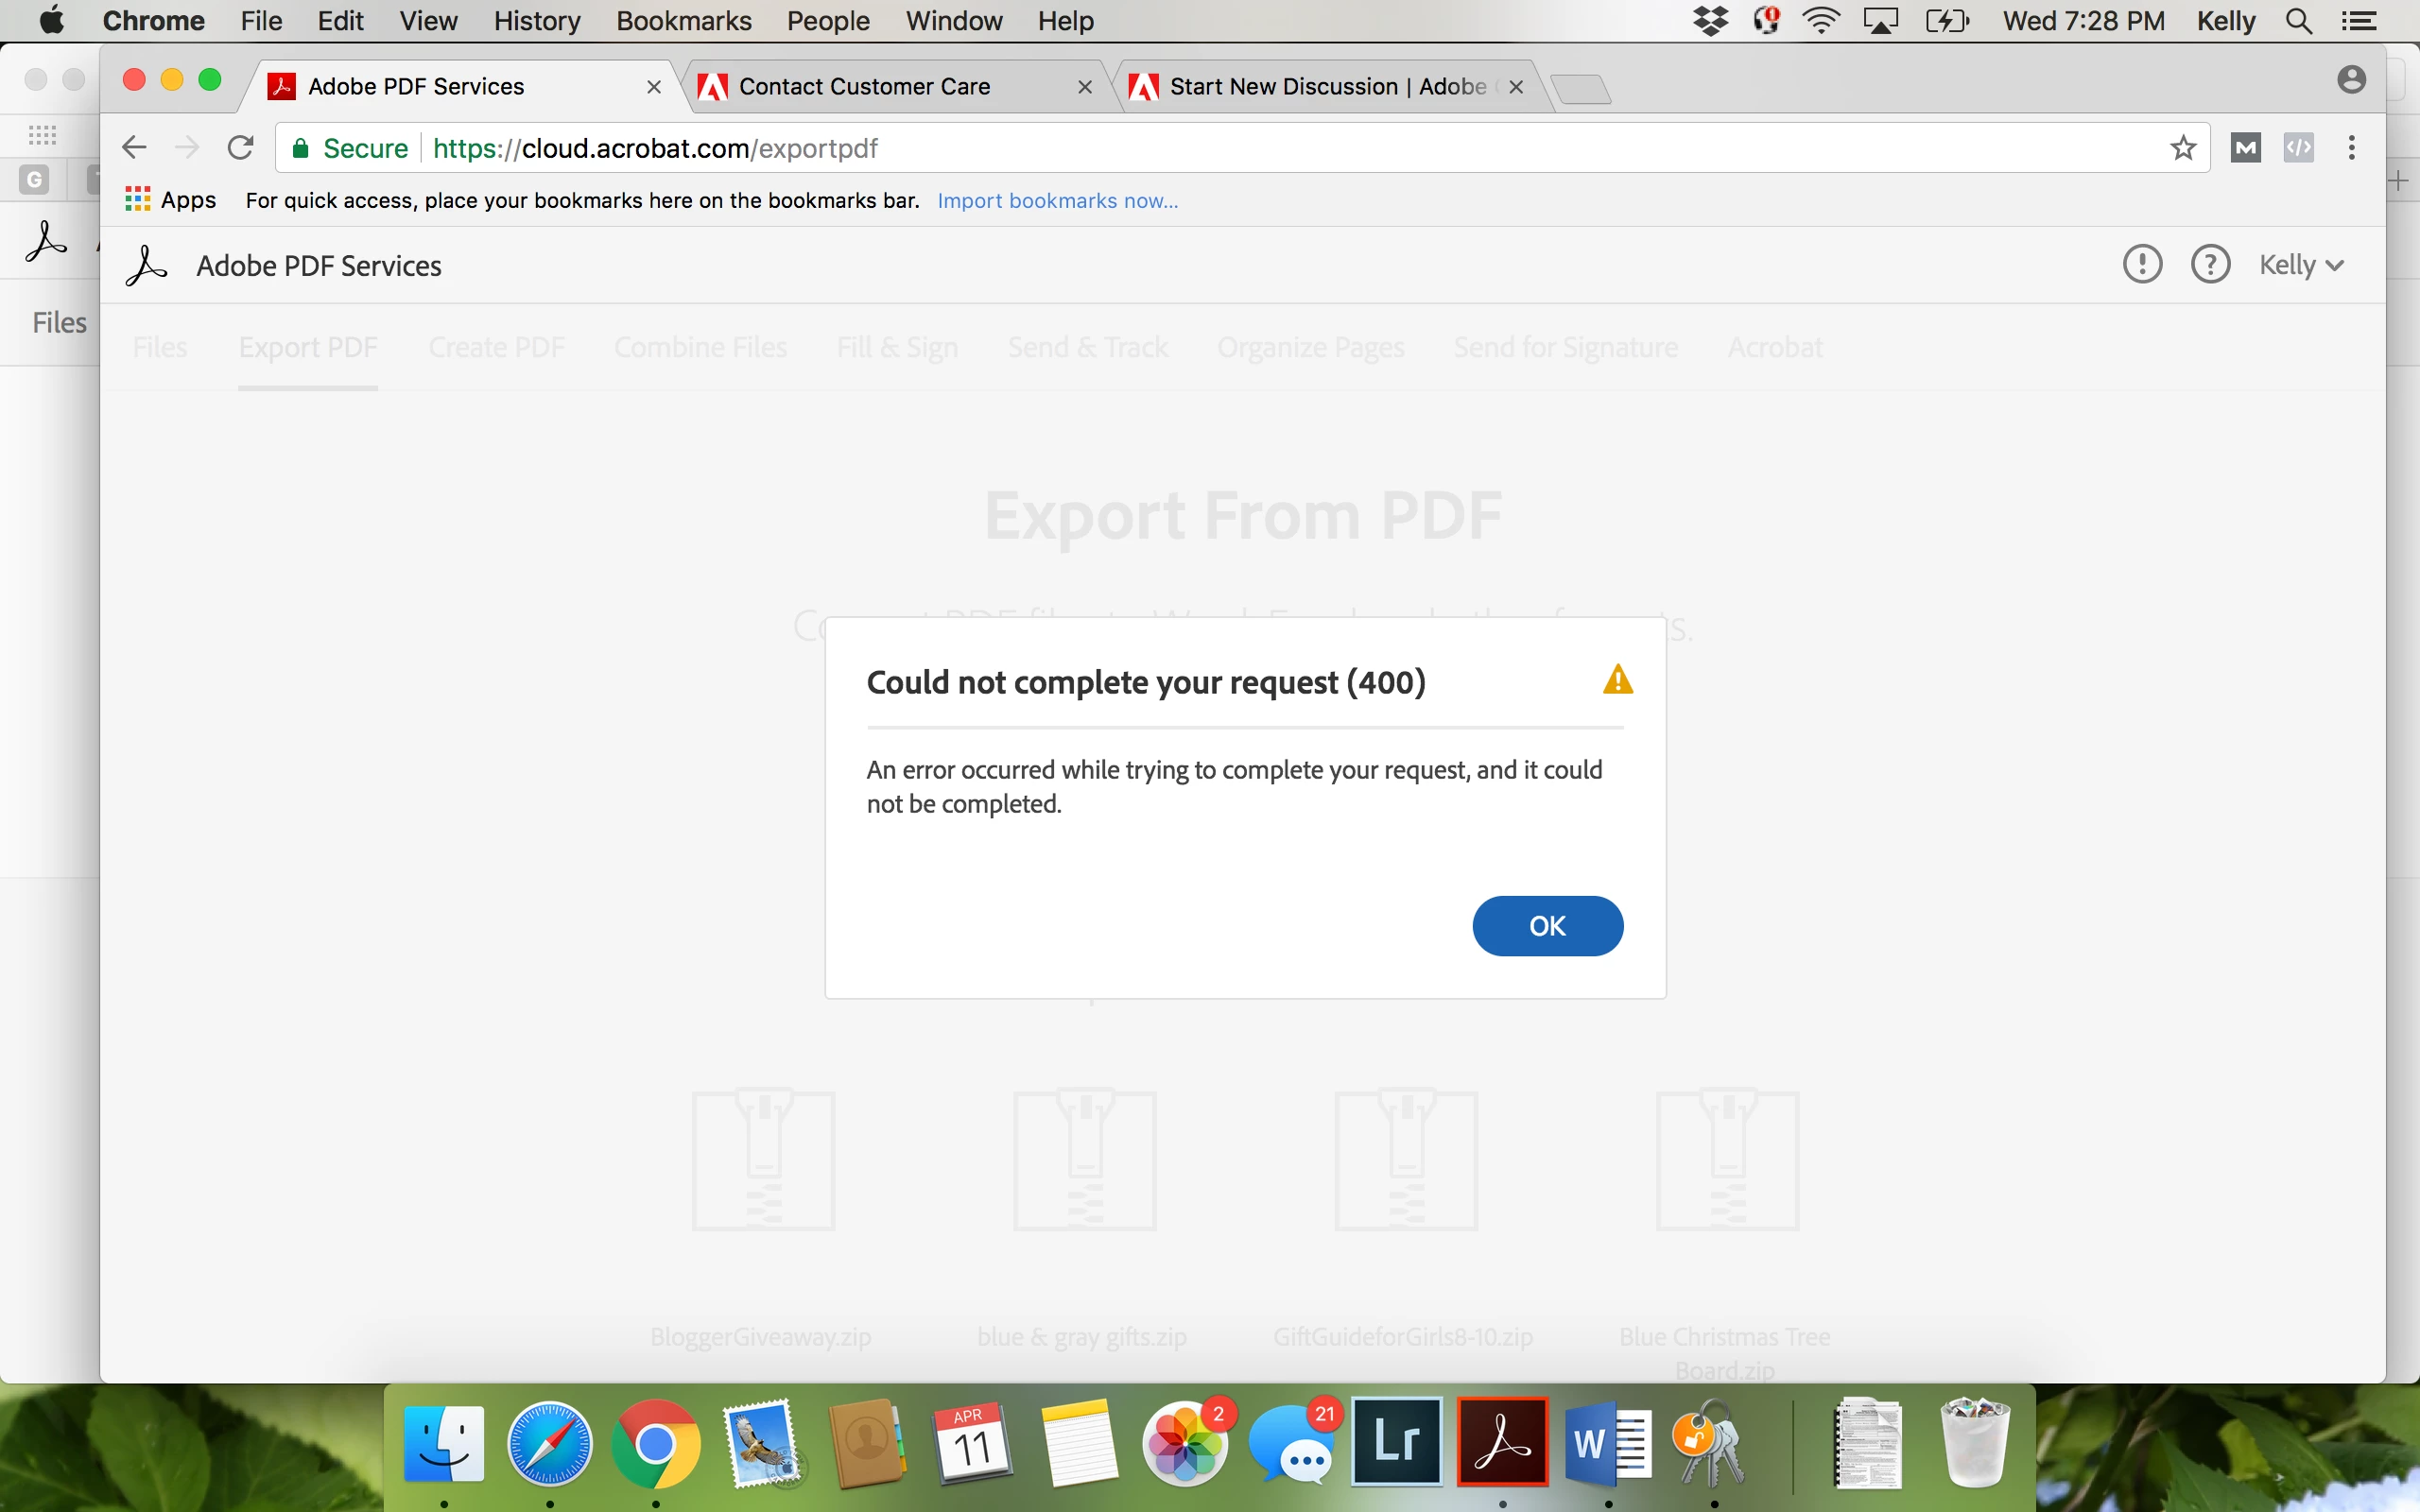Select the BloggerGiveaway.zip file thumbnail
The height and width of the screenshot is (1512, 2420).
pyautogui.click(x=763, y=1160)
